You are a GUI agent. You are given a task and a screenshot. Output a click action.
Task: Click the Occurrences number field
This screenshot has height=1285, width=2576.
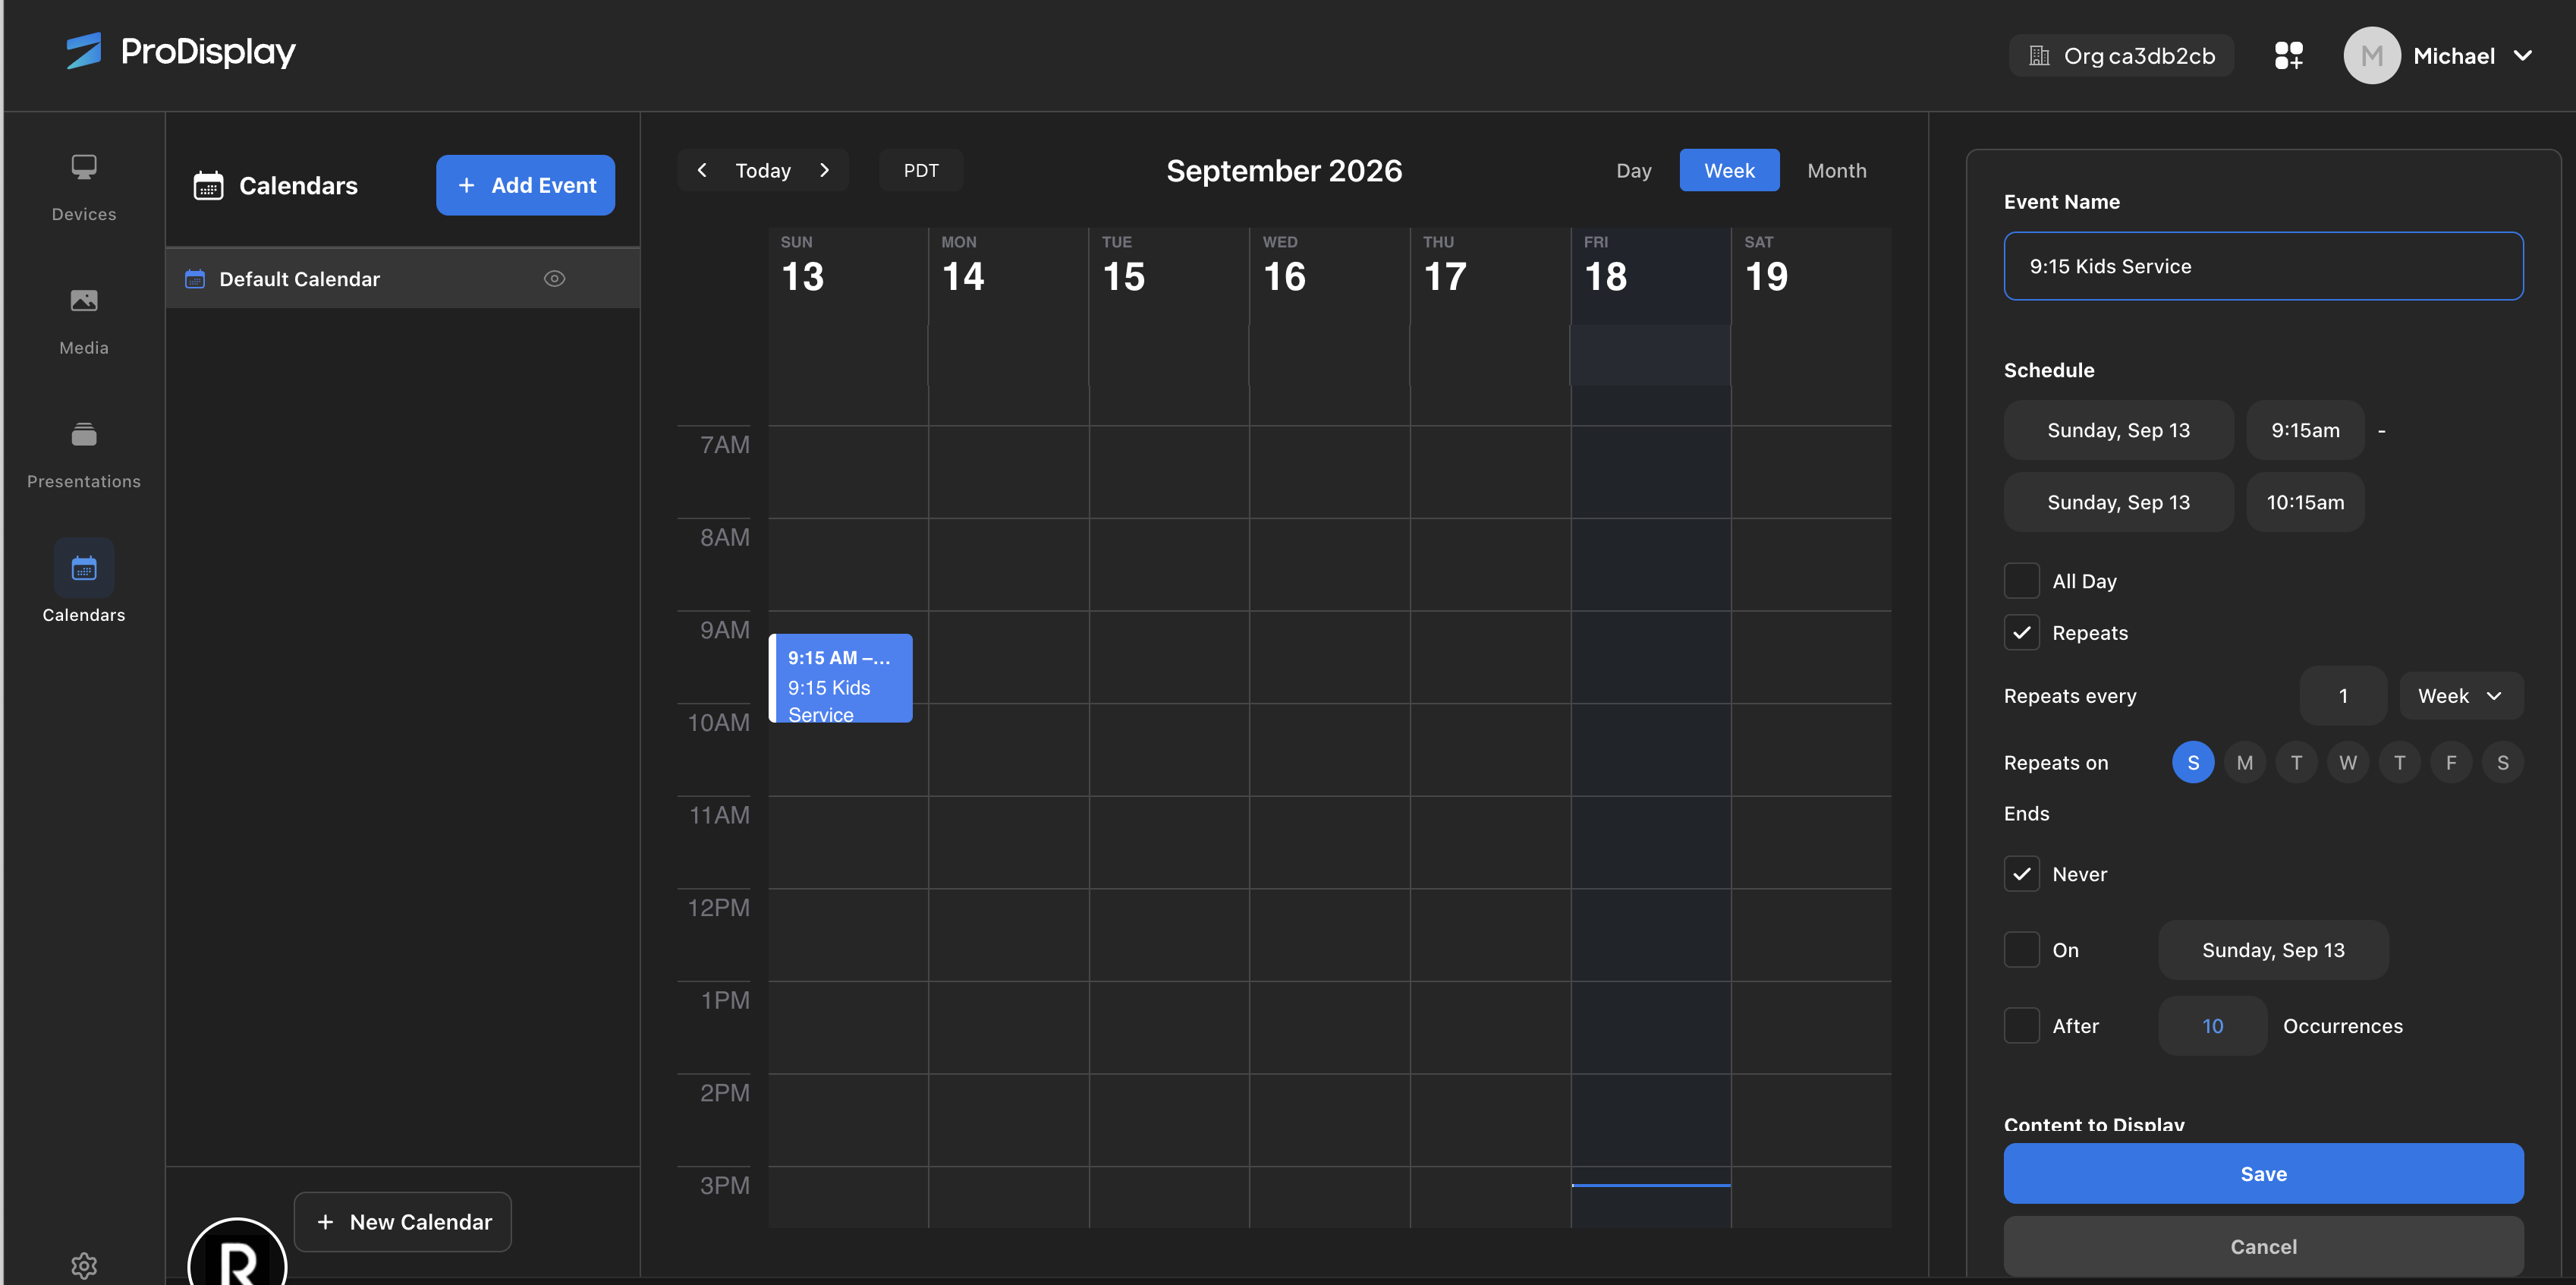pos(2212,1026)
